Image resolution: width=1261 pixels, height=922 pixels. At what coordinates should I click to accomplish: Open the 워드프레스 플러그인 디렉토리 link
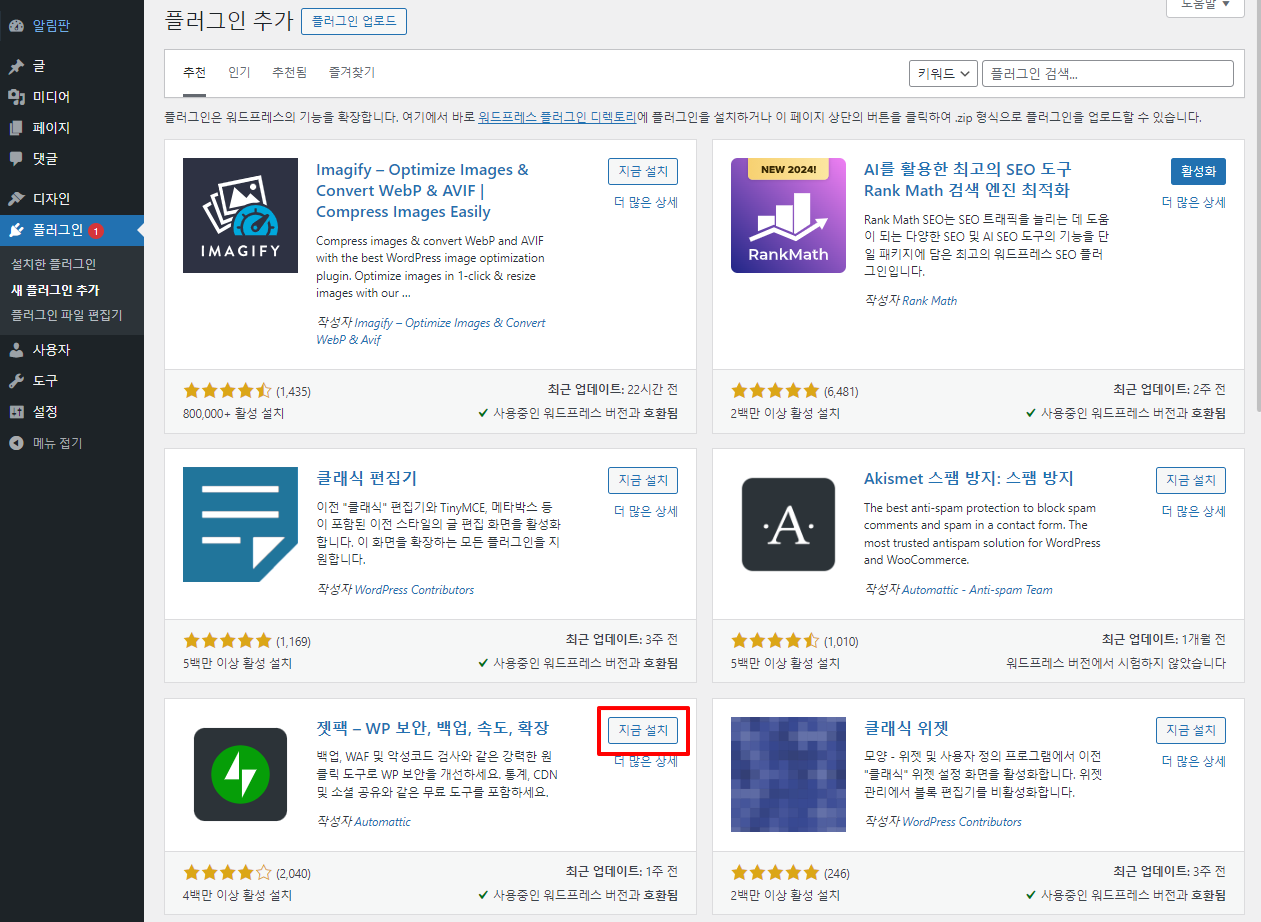click(557, 117)
